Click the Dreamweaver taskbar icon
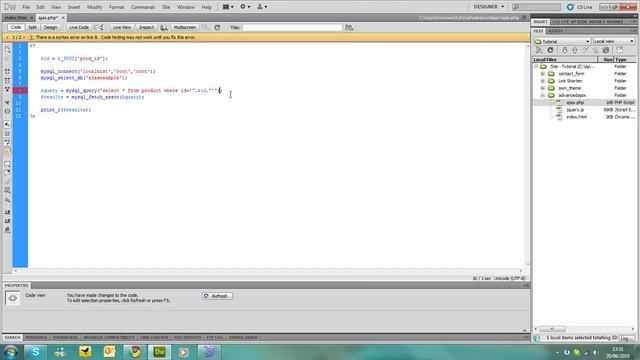The height and width of the screenshot is (360, 640). tap(159, 352)
